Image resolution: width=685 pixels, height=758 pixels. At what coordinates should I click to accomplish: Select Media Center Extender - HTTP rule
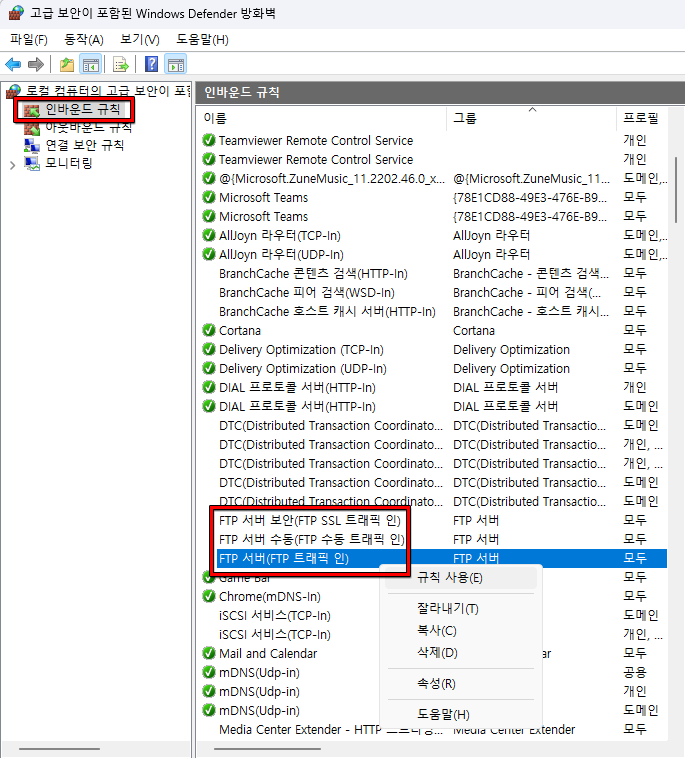point(331,729)
